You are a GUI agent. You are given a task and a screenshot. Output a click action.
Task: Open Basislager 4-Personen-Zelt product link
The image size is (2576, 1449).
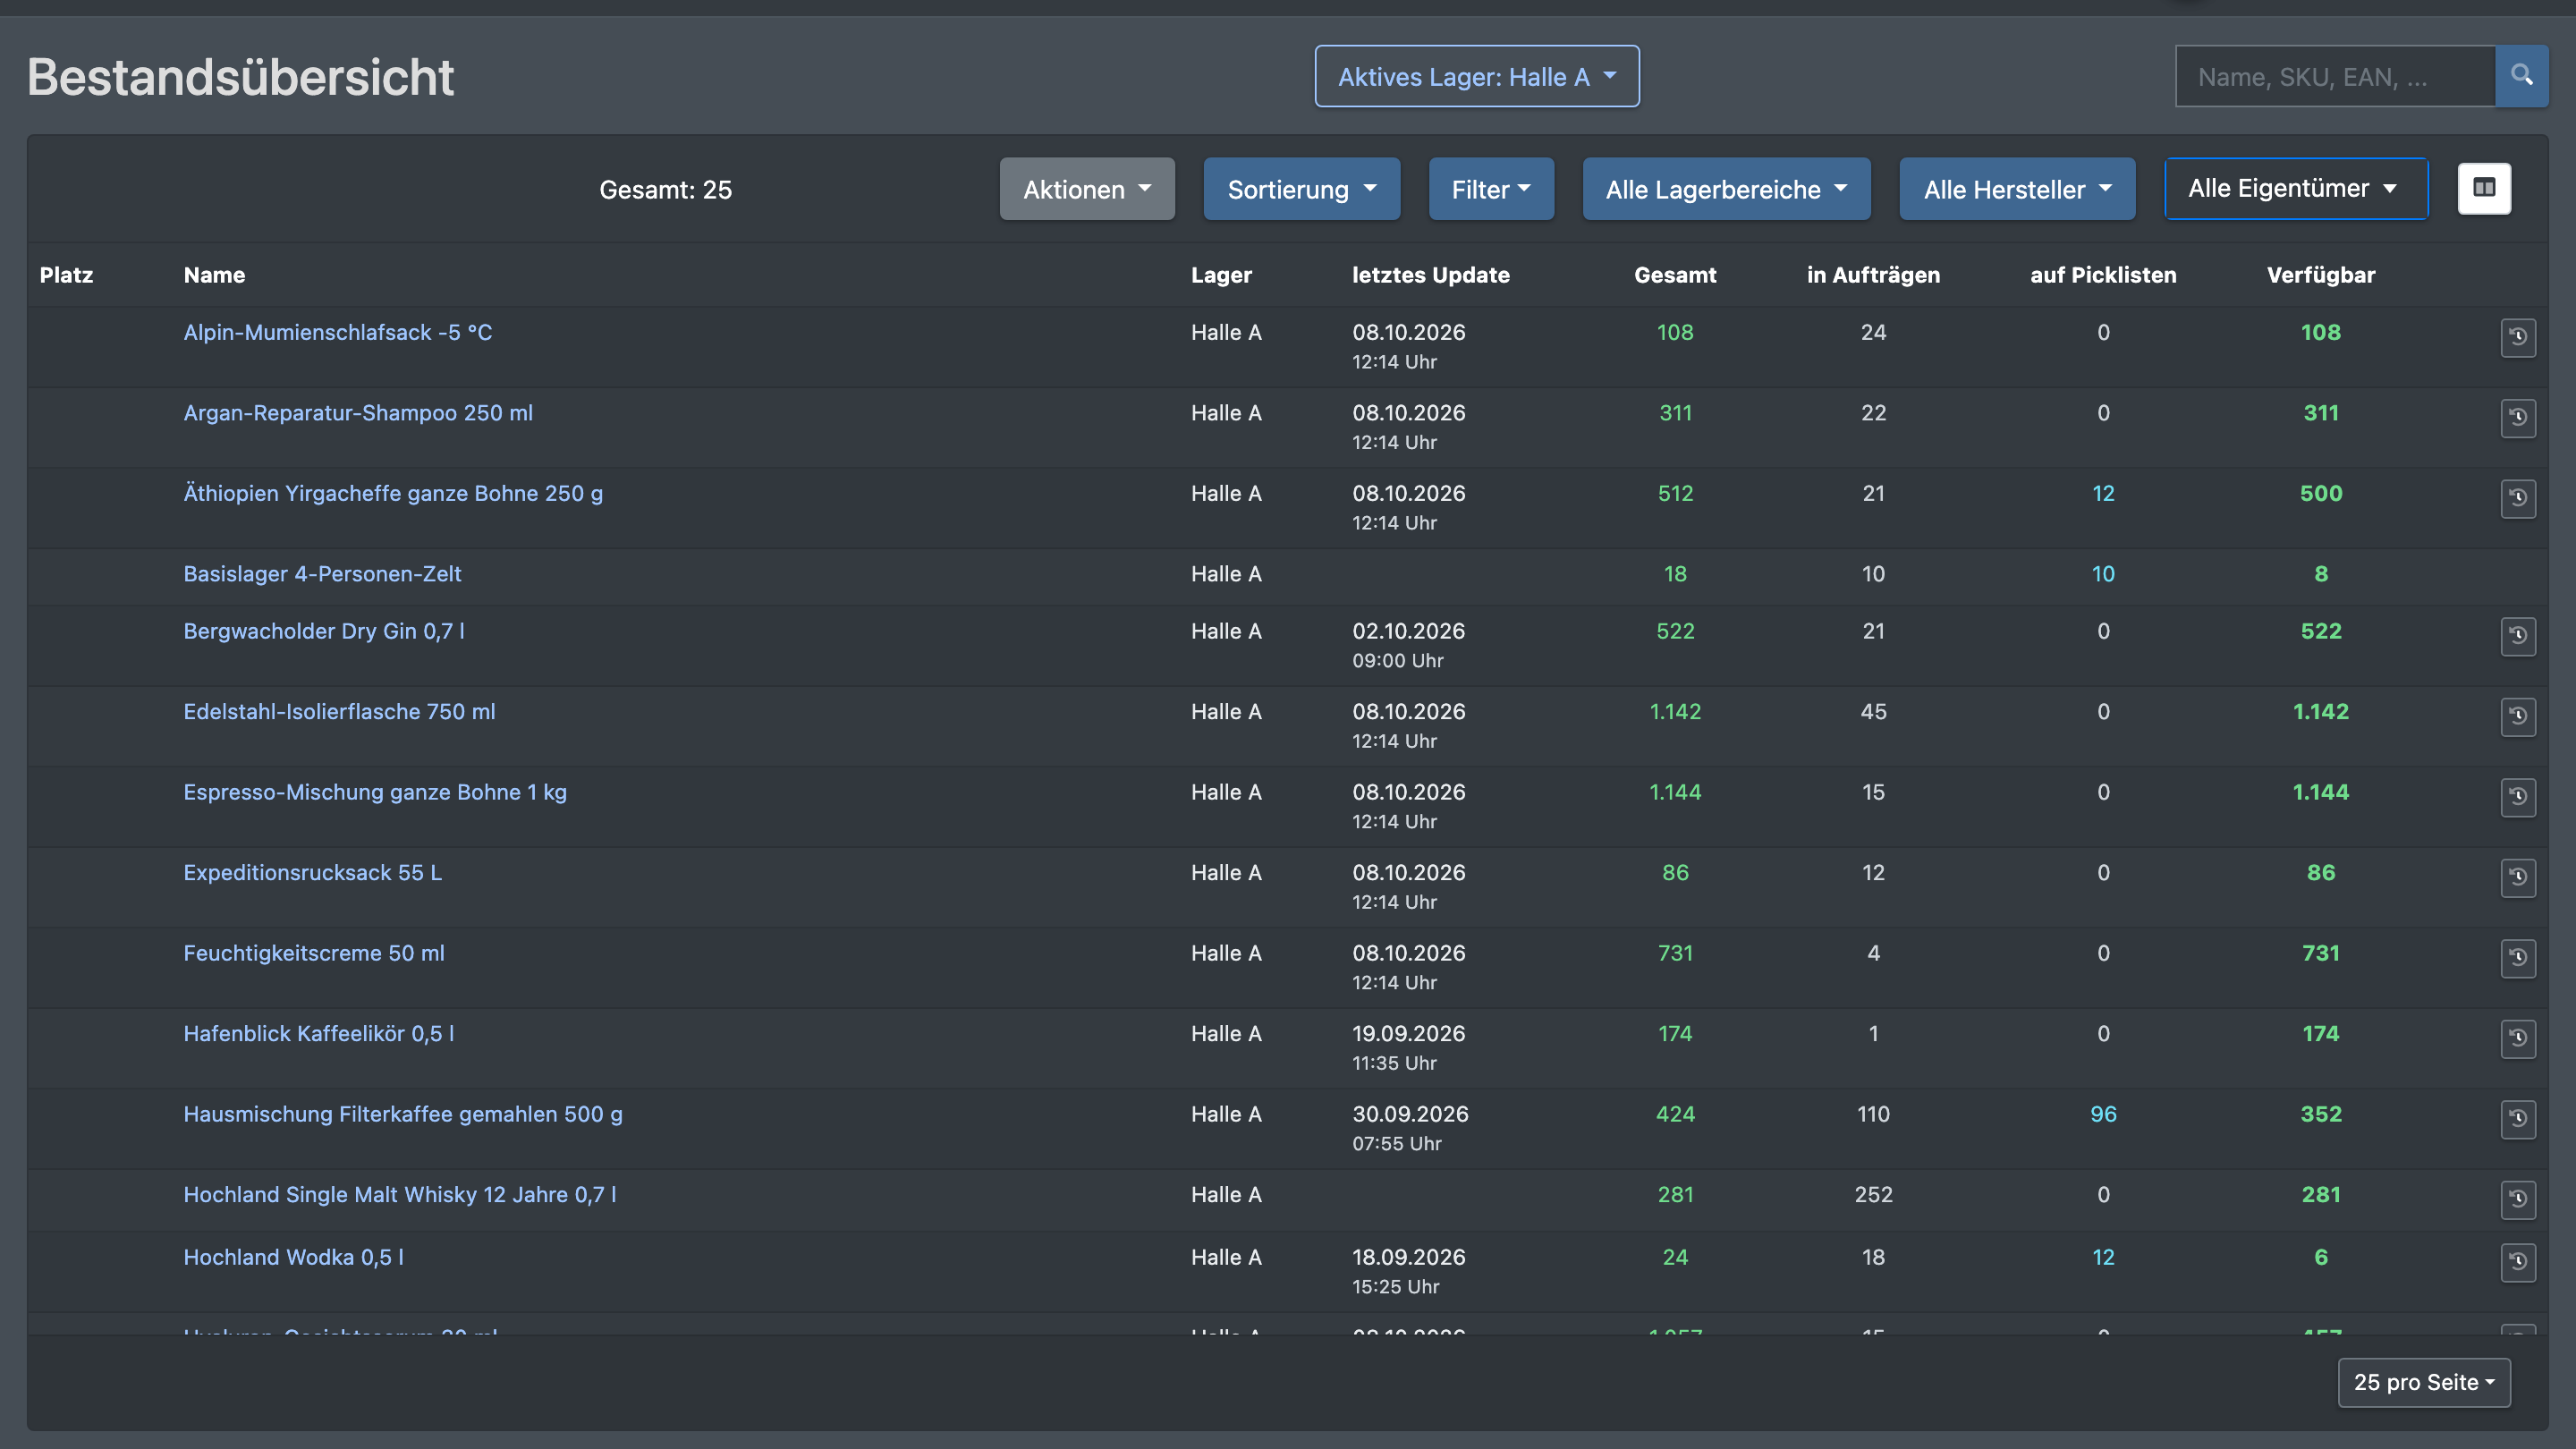point(322,574)
